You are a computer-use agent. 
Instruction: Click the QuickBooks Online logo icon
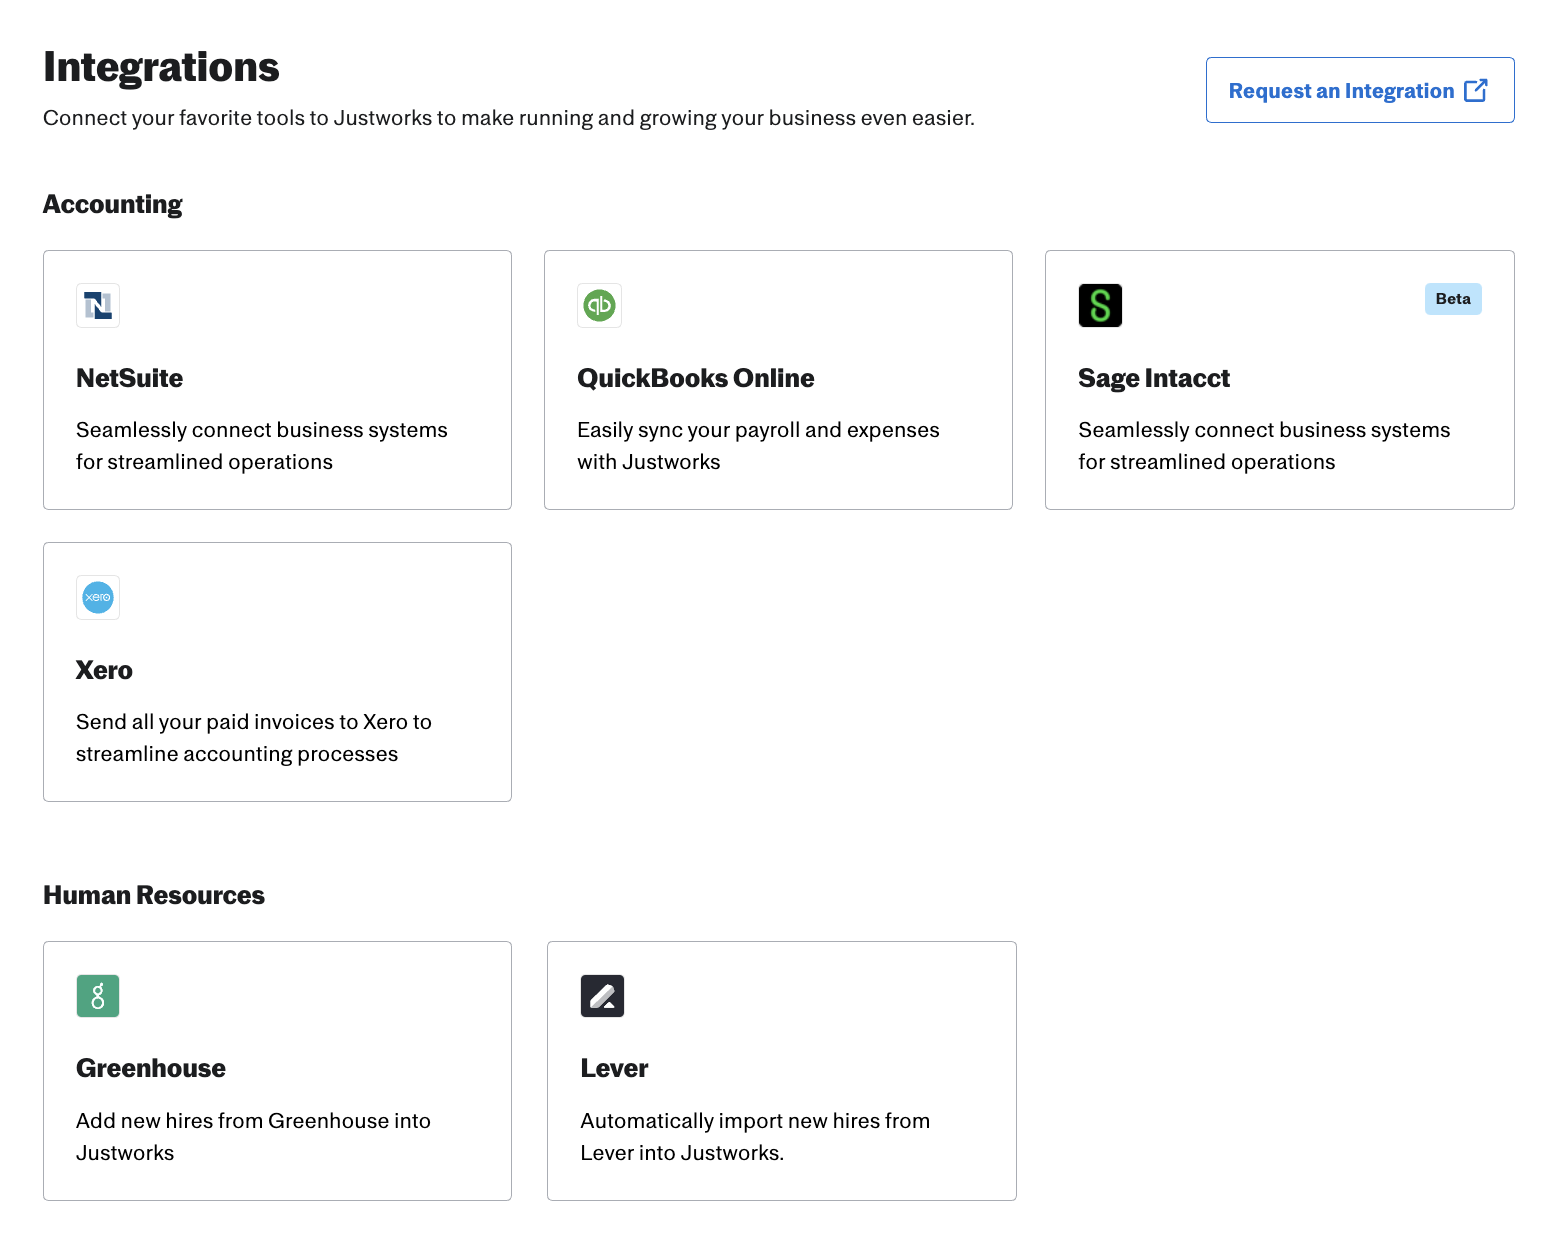pyautogui.click(x=599, y=305)
